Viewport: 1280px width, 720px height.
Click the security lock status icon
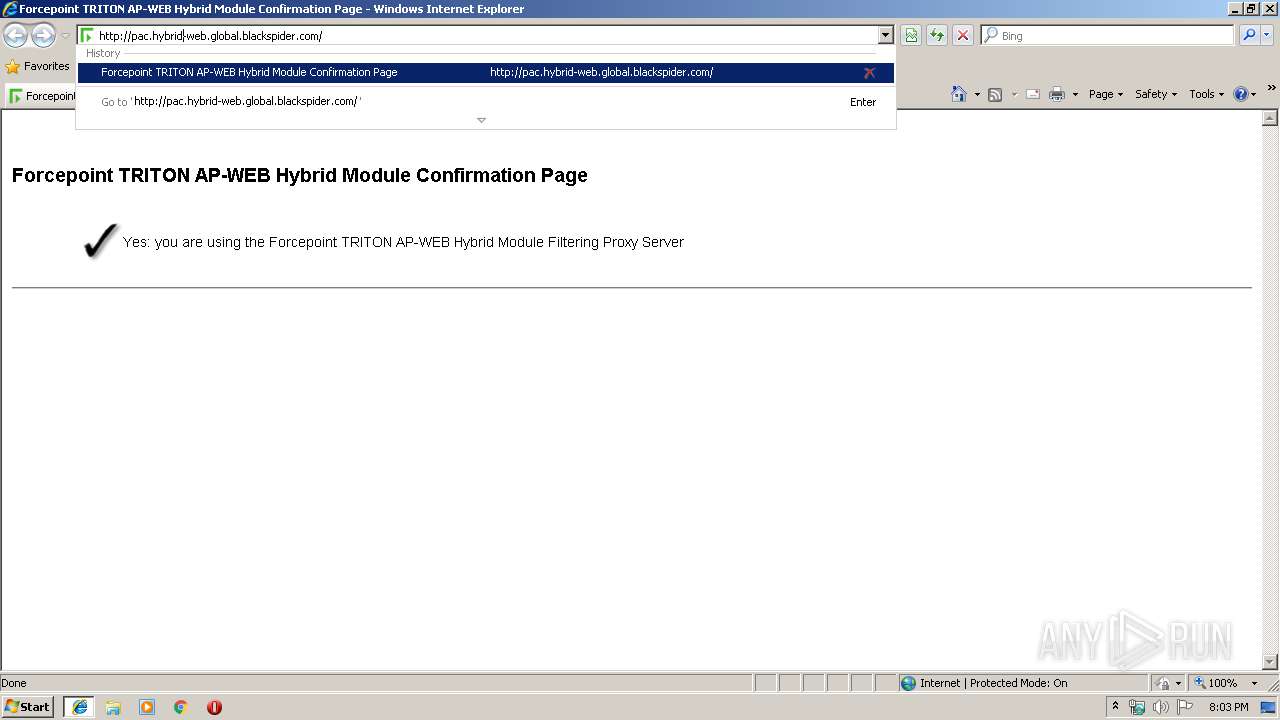[1163, 683]
